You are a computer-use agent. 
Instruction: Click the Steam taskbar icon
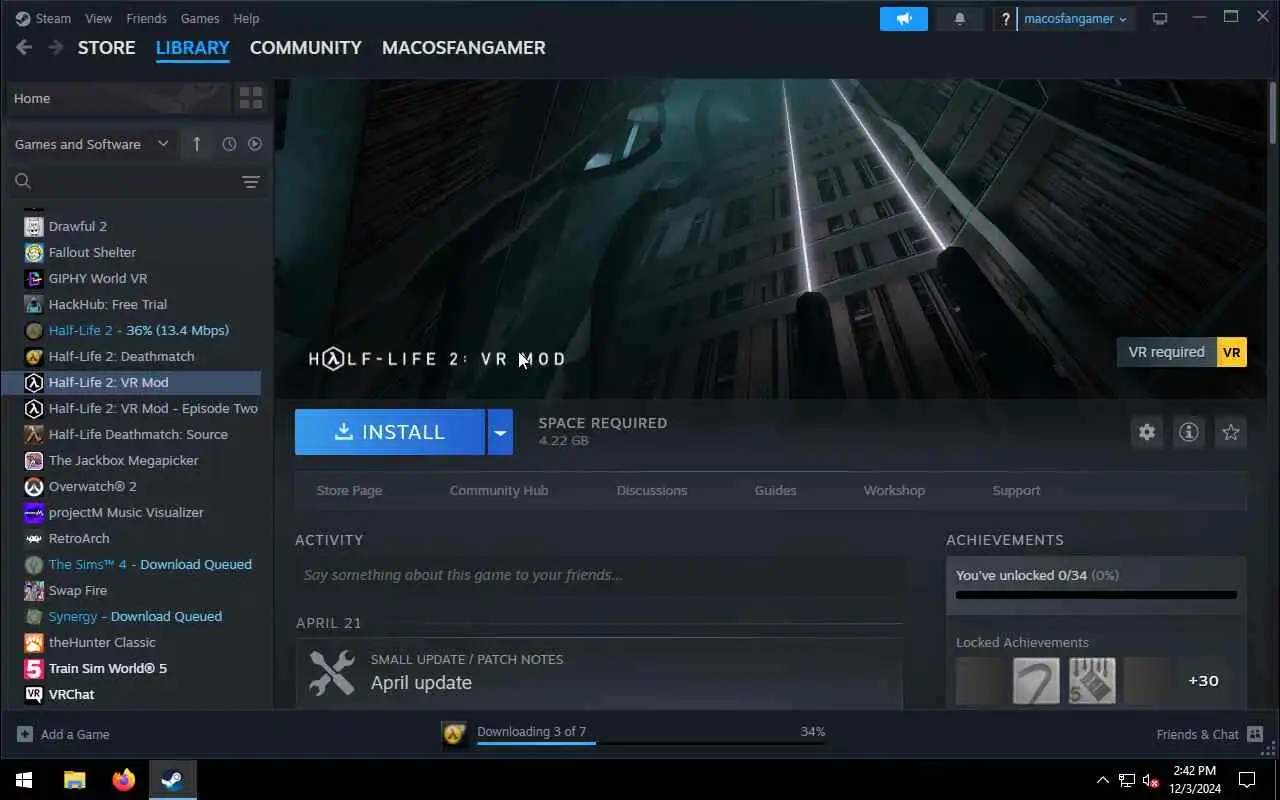coord(172,780)
